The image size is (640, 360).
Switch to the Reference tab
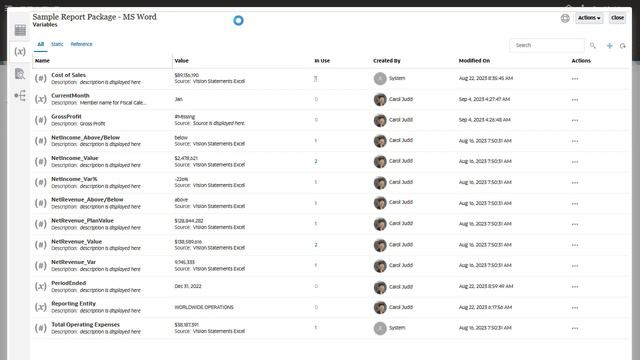(x=81, y=44)
